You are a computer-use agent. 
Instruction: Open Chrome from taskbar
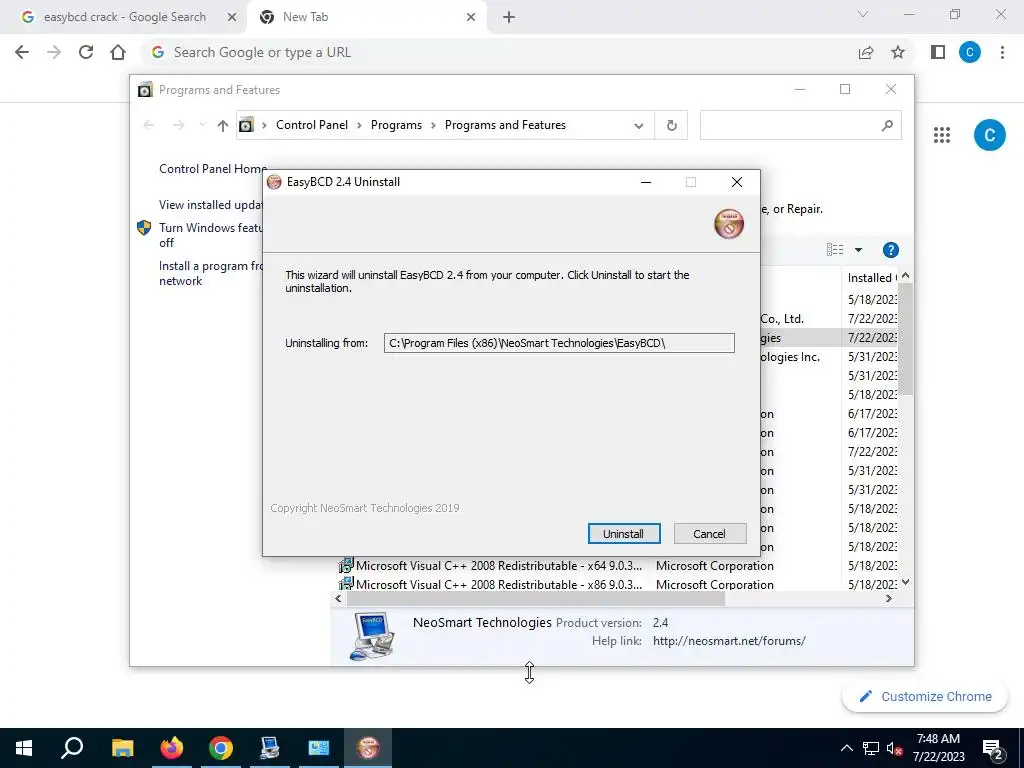[x=221, y=748]
